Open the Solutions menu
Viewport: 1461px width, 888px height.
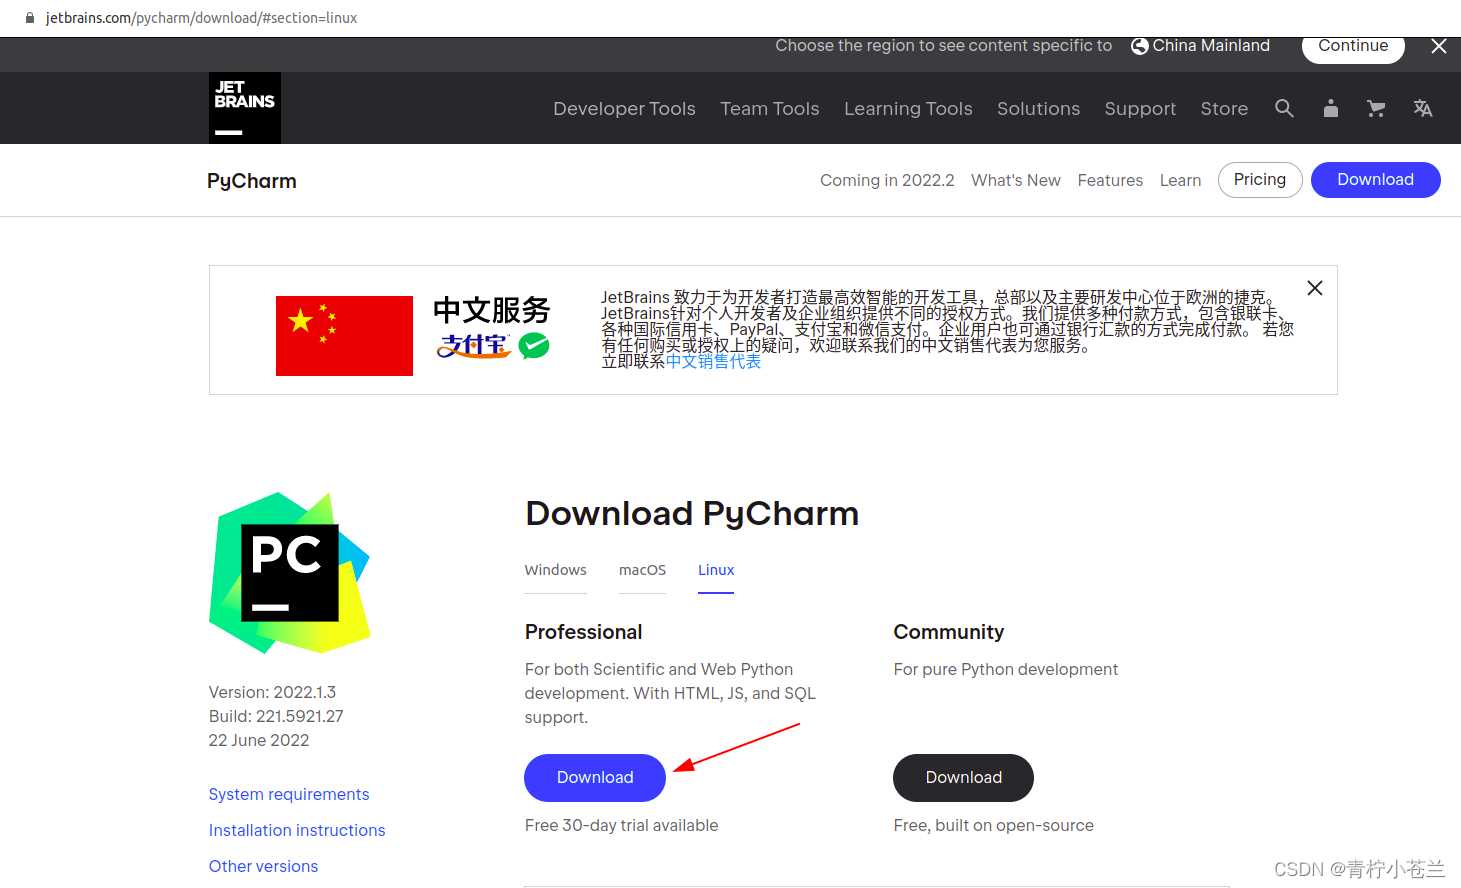(1038, 108)
